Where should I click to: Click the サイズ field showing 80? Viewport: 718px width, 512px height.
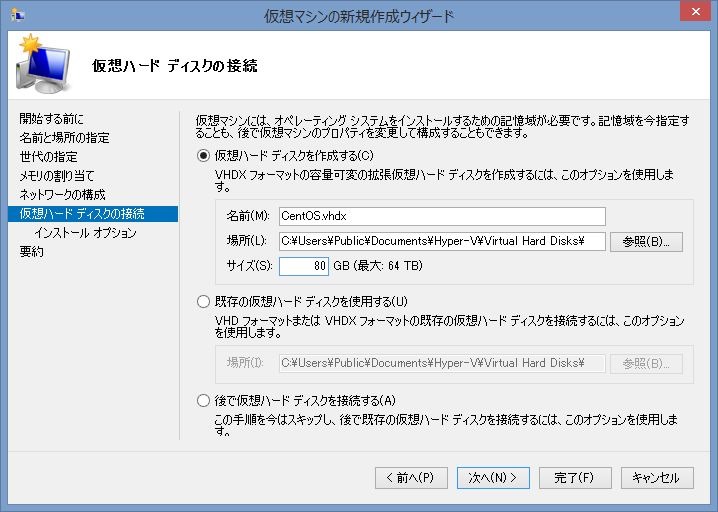pyautogui.click(x=304, y=267)
